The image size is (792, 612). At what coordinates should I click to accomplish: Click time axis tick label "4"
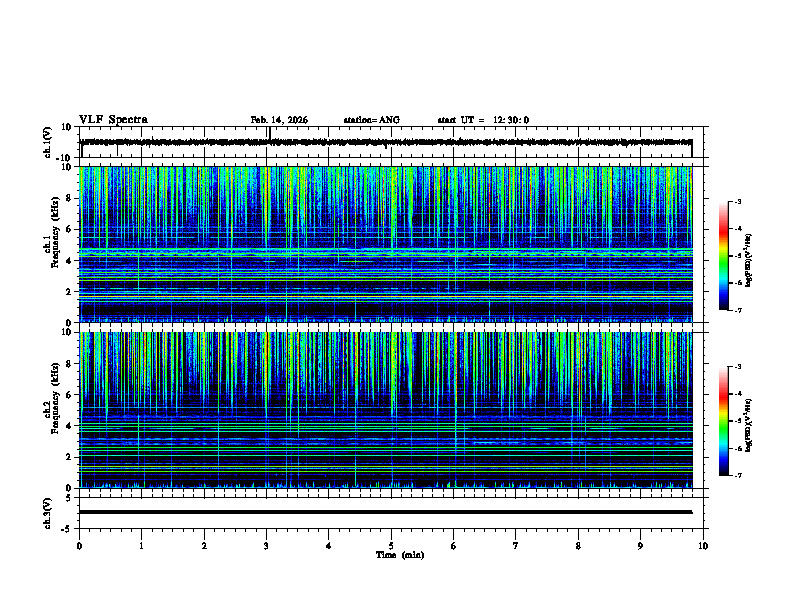click(329, 546)
